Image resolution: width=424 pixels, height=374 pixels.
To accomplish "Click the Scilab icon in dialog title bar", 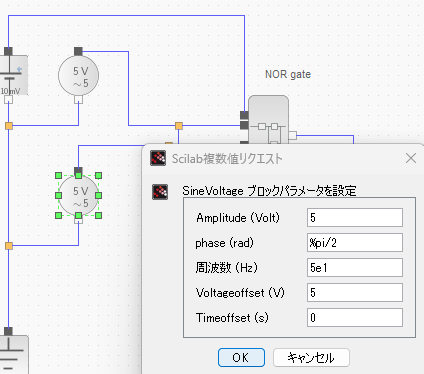I will [158, 158].
